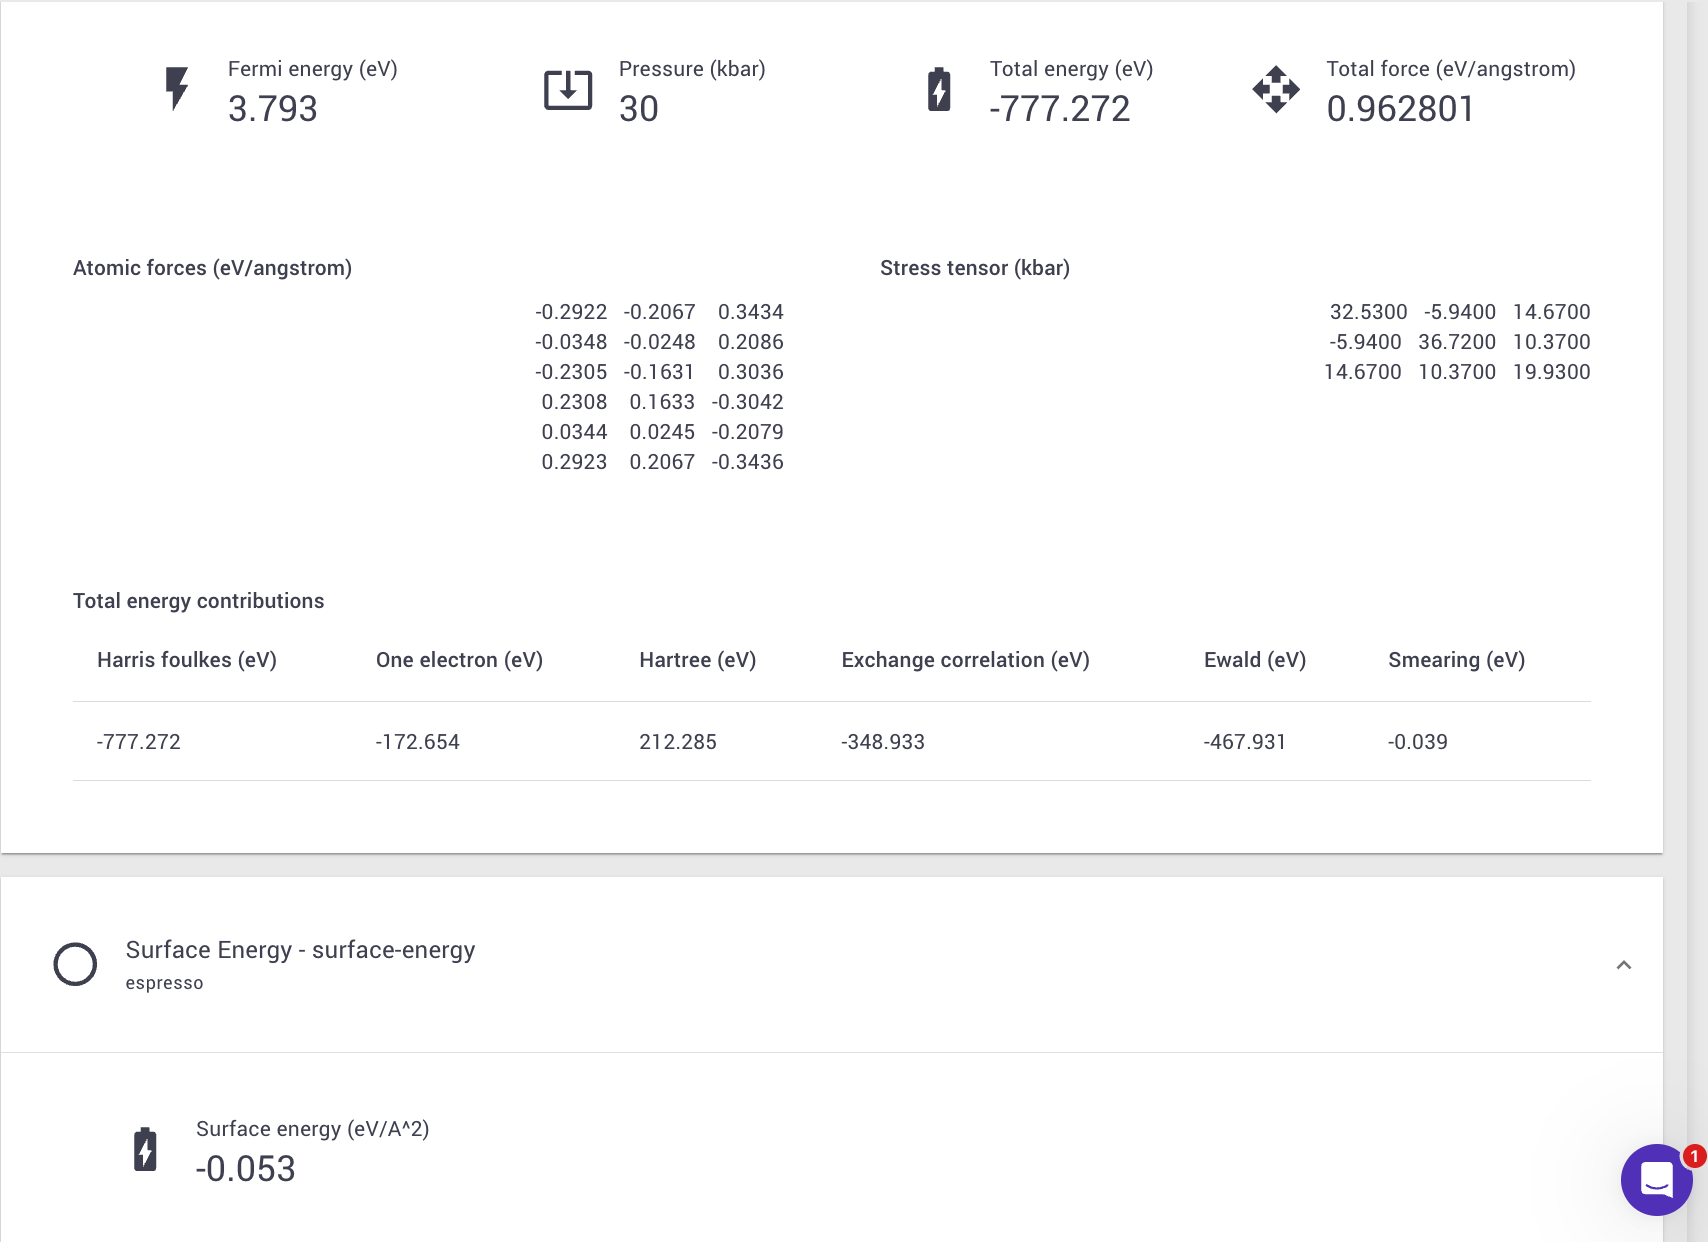Click the Surface Energy status circle
1708x1242 pixels.
pos(75,964)
